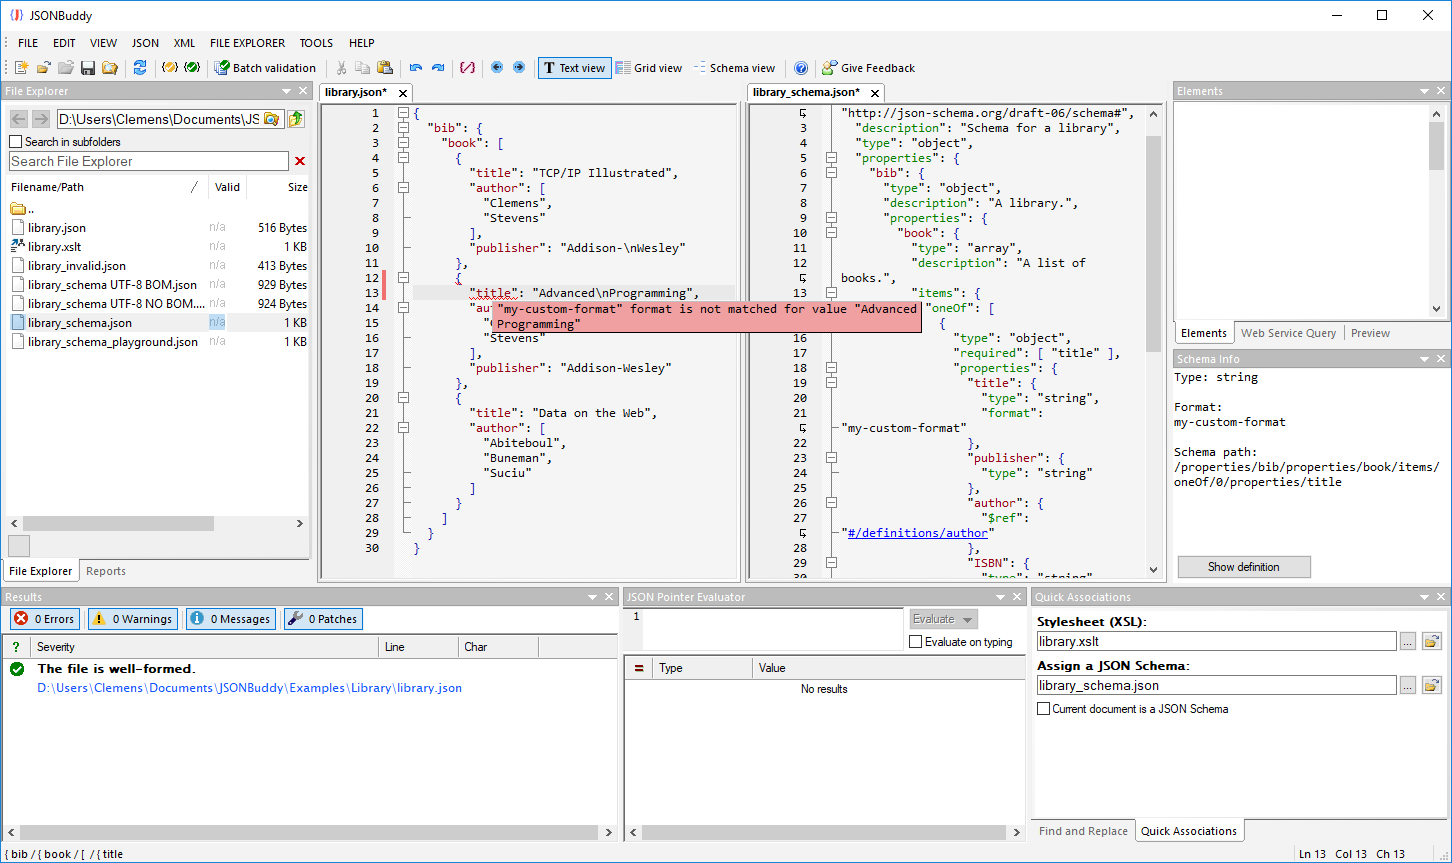This screenshot has height=863, width=1452.
Task: Clear File Explorer search with red X
Action: [300, 161]
